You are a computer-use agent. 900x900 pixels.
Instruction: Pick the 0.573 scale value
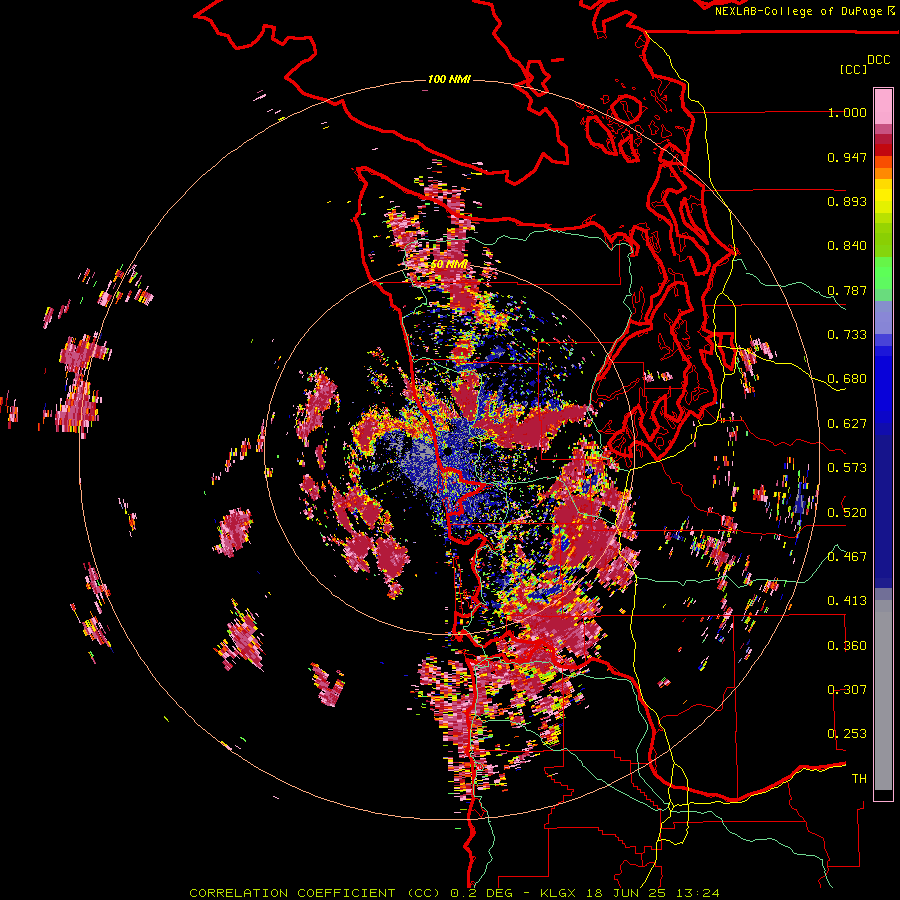(847, 468)
